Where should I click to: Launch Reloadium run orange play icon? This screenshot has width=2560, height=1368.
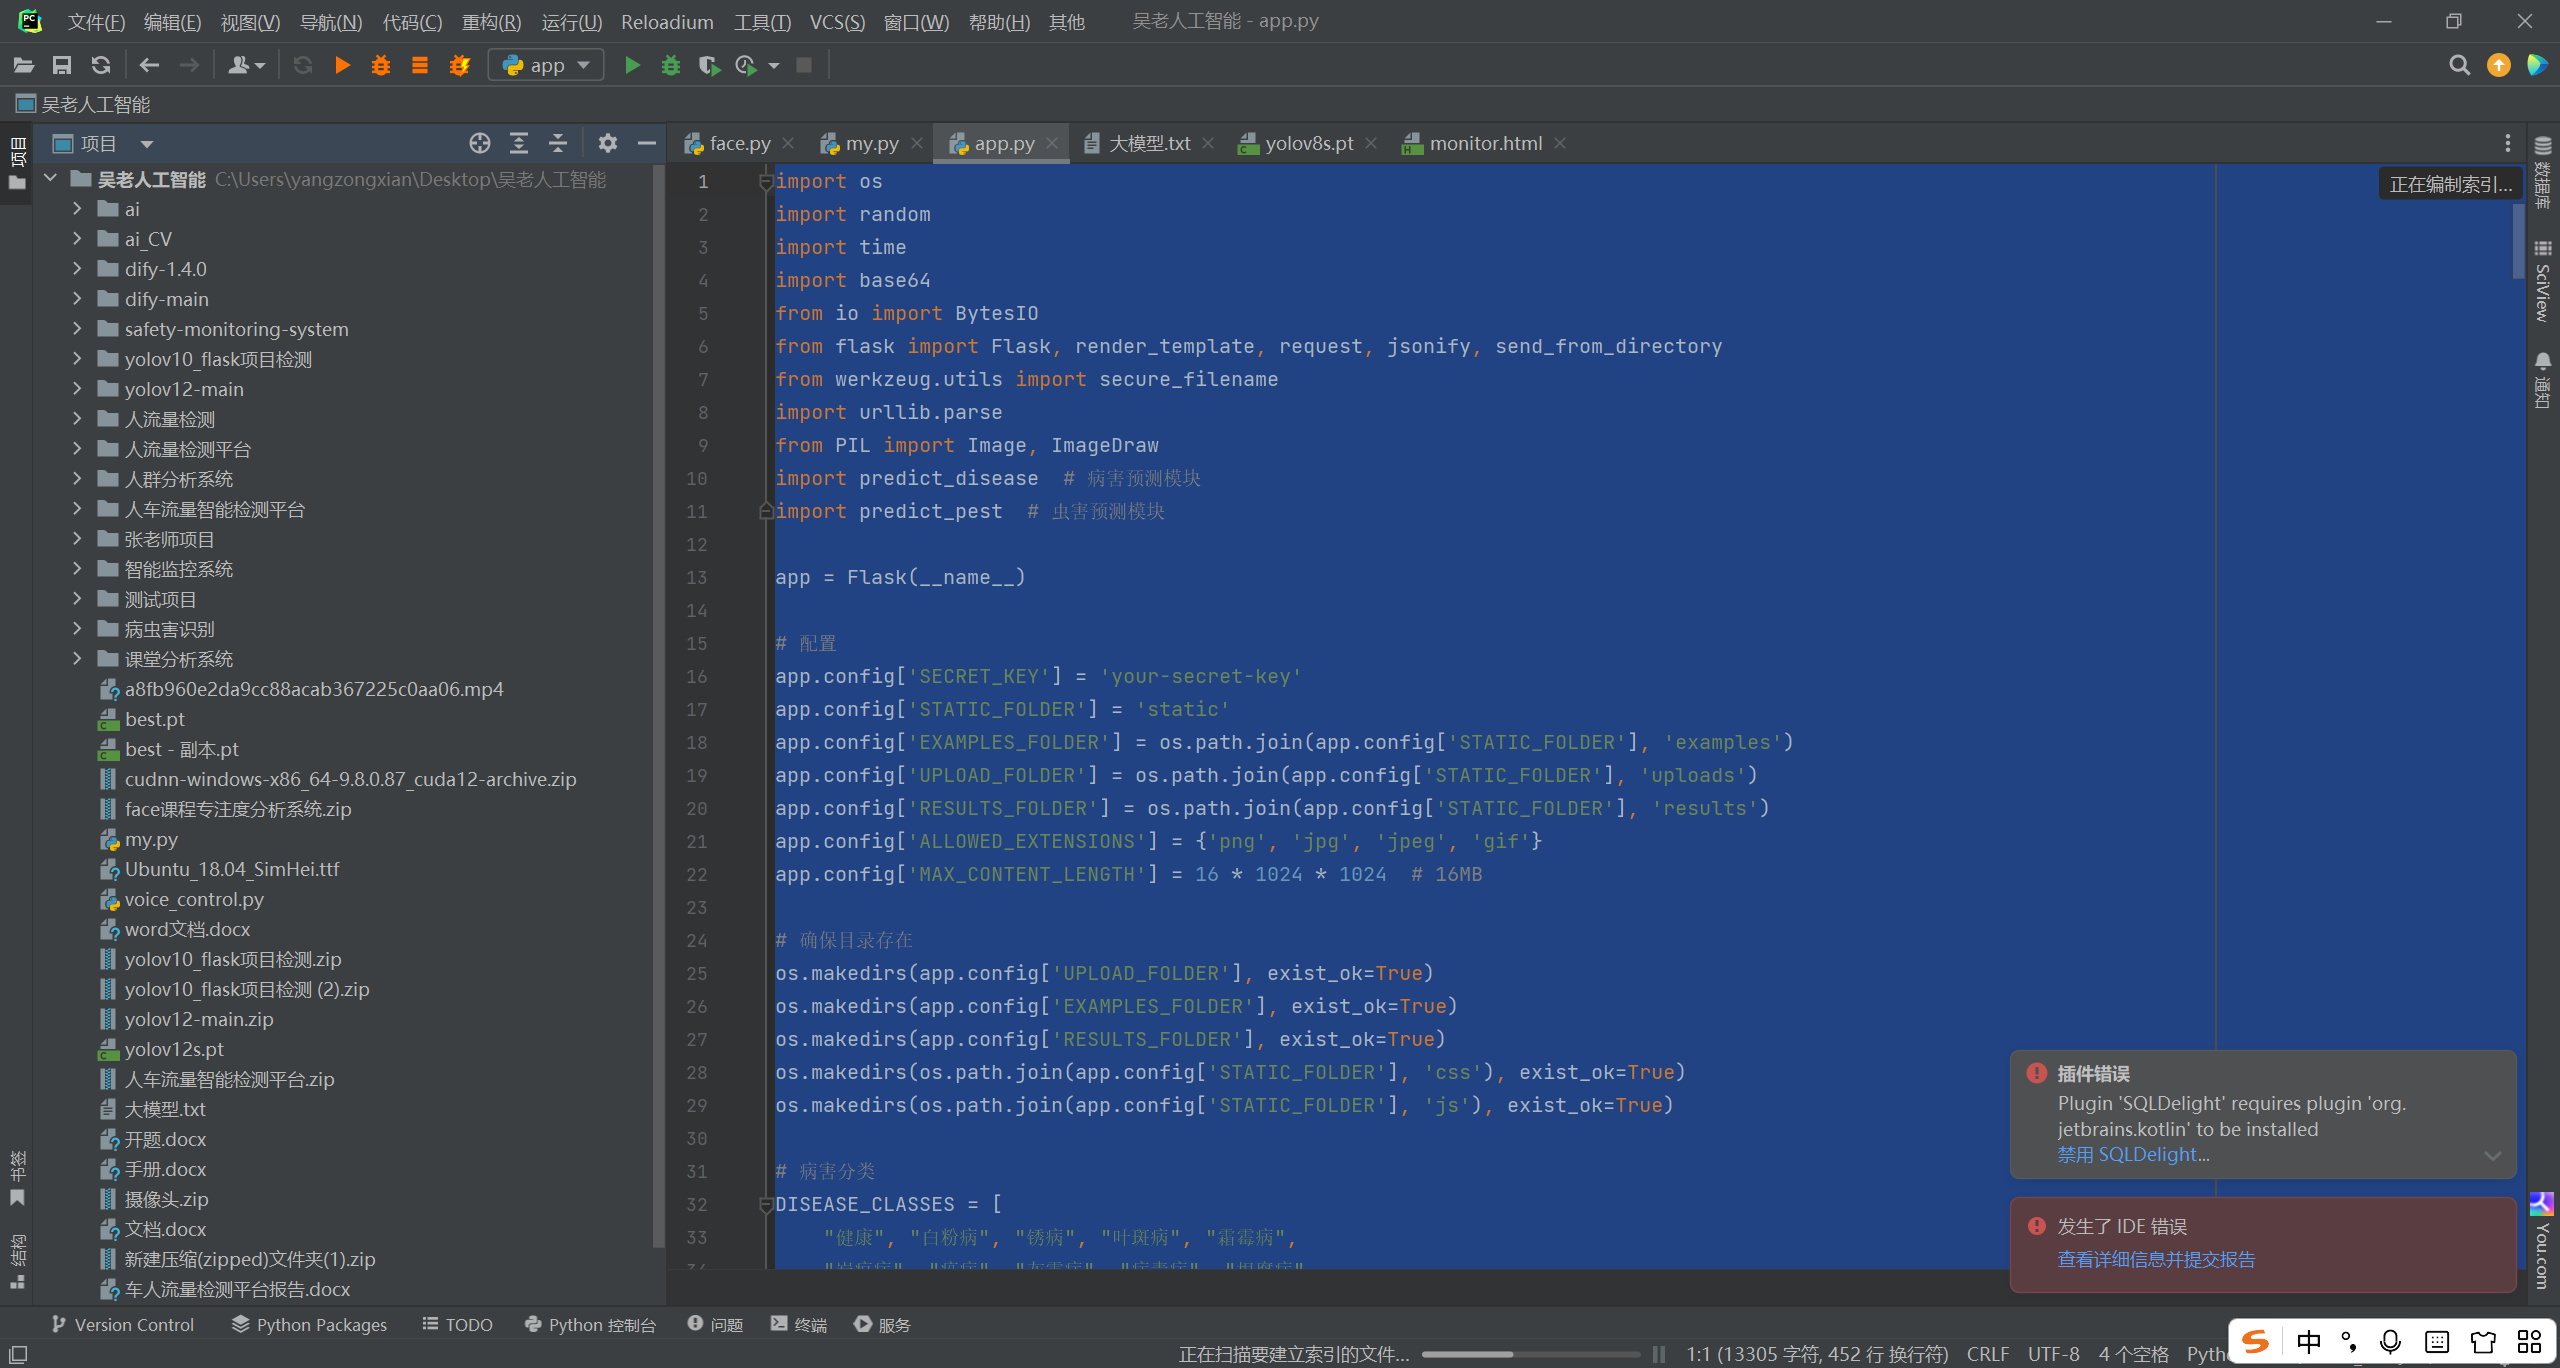342,65
